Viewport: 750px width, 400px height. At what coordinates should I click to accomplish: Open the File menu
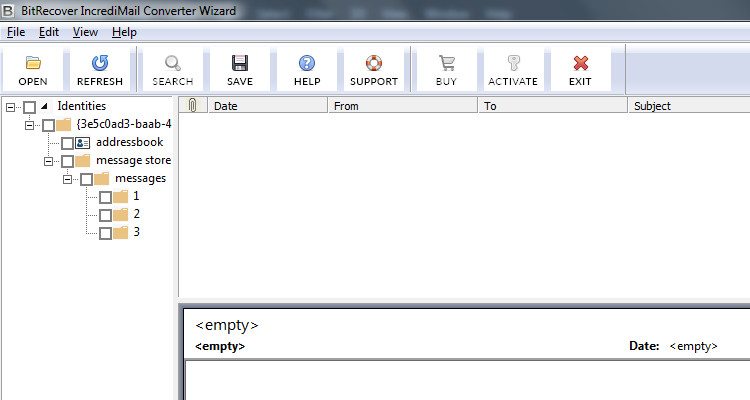pyautogui.click(x=16, y=32)
